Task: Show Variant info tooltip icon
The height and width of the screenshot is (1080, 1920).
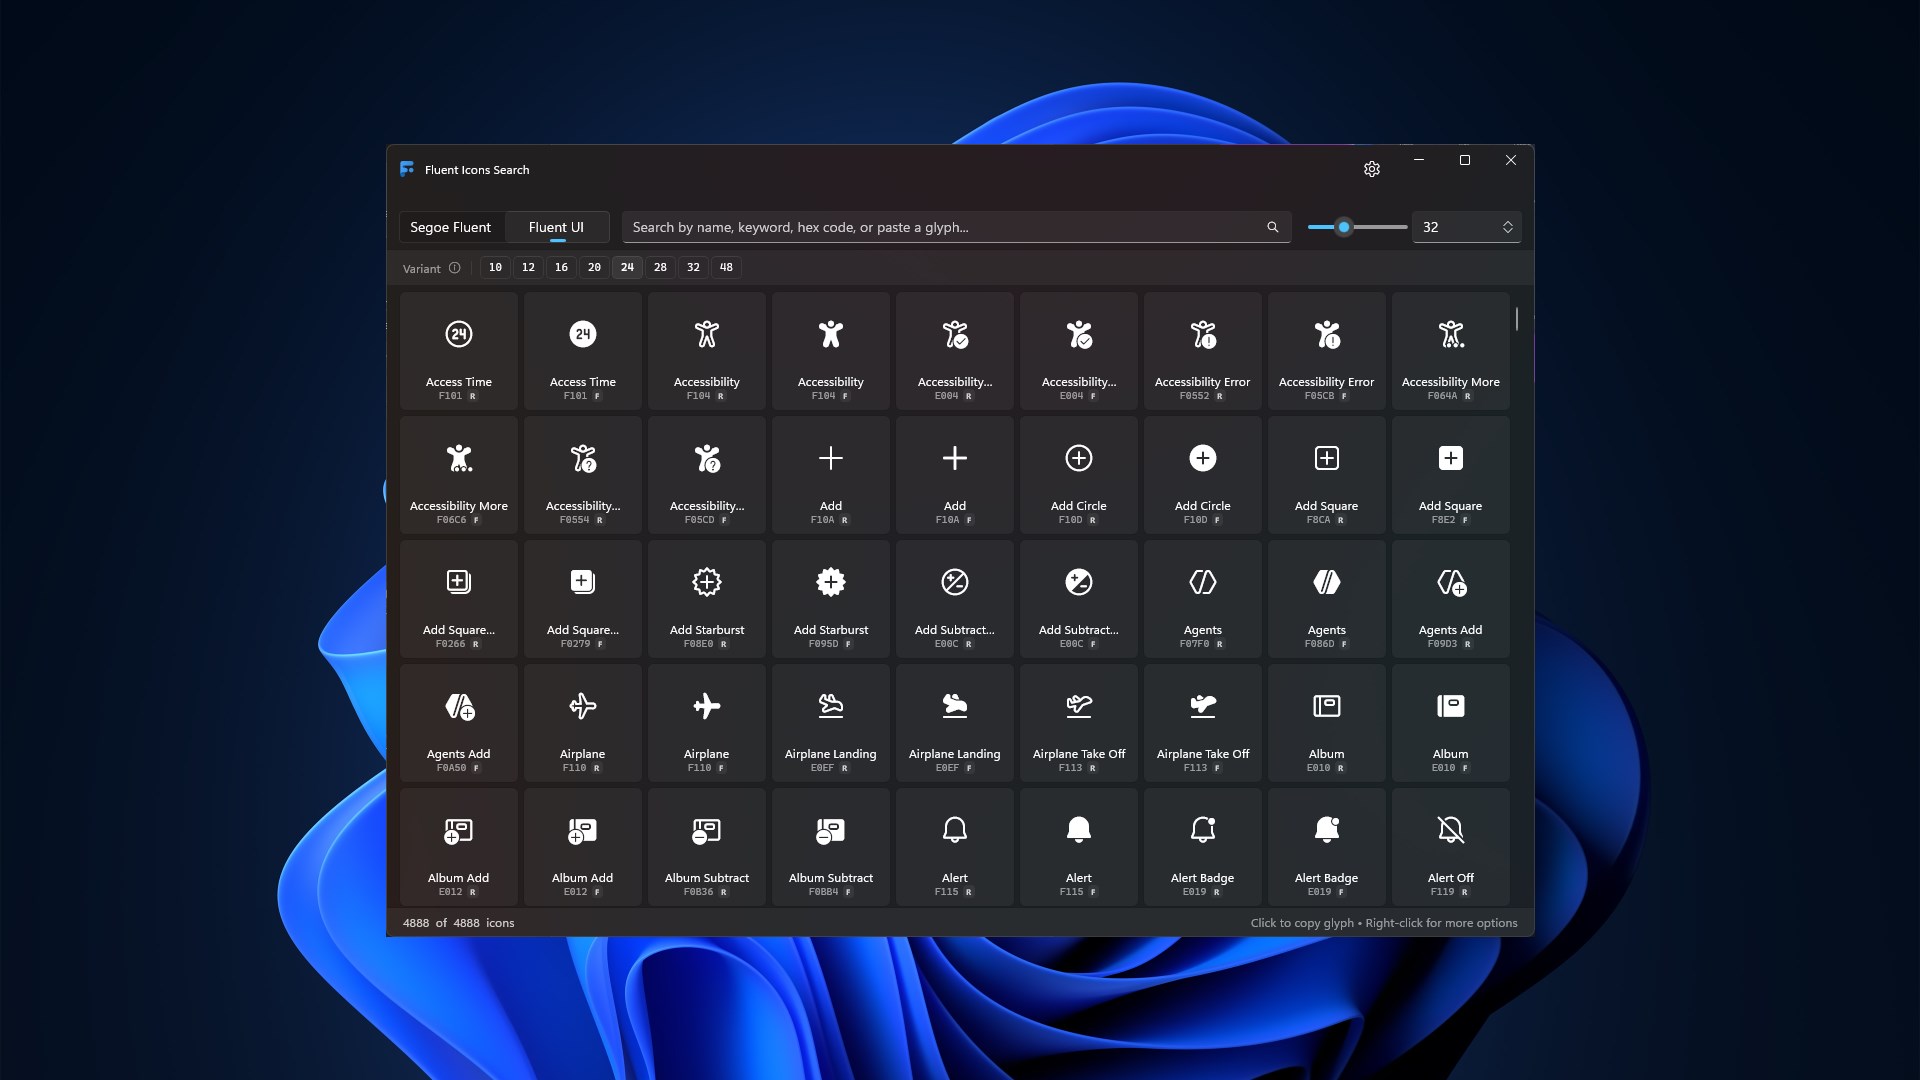Action: 455,268
